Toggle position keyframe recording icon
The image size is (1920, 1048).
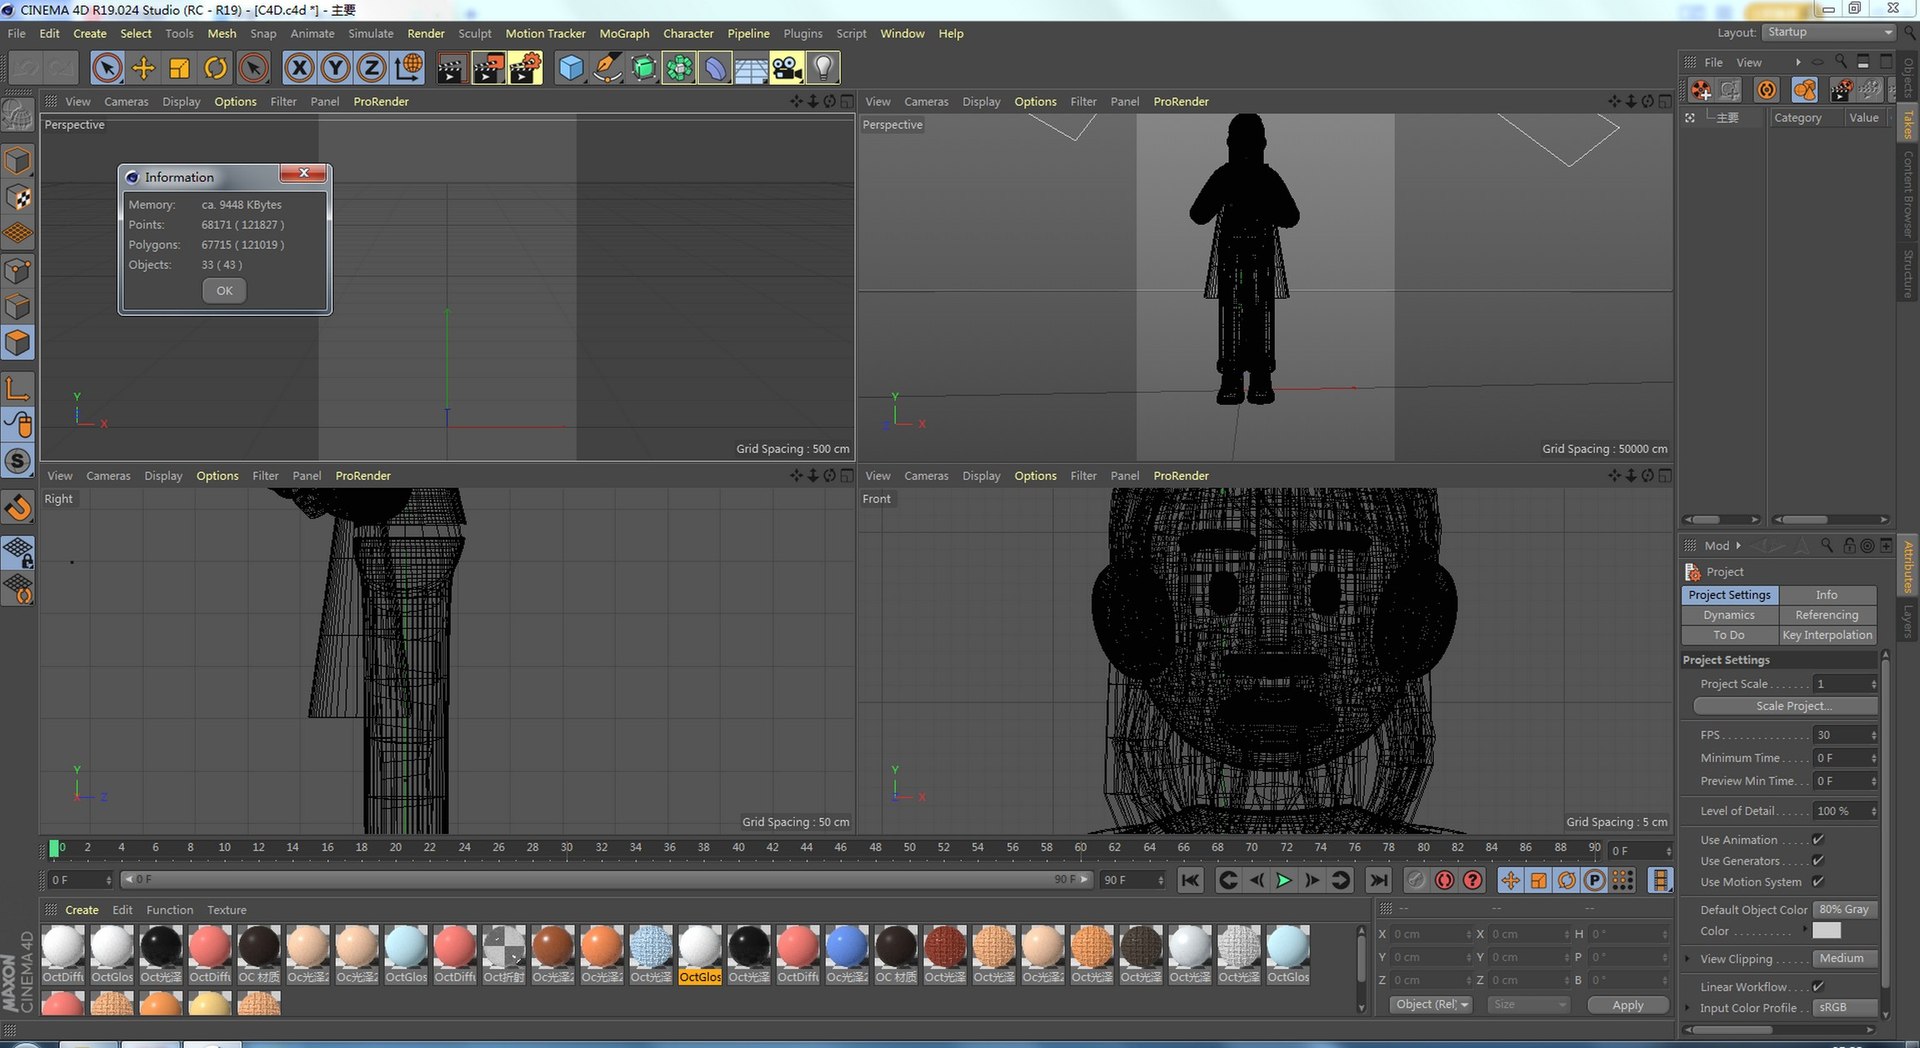[1510, 880]
